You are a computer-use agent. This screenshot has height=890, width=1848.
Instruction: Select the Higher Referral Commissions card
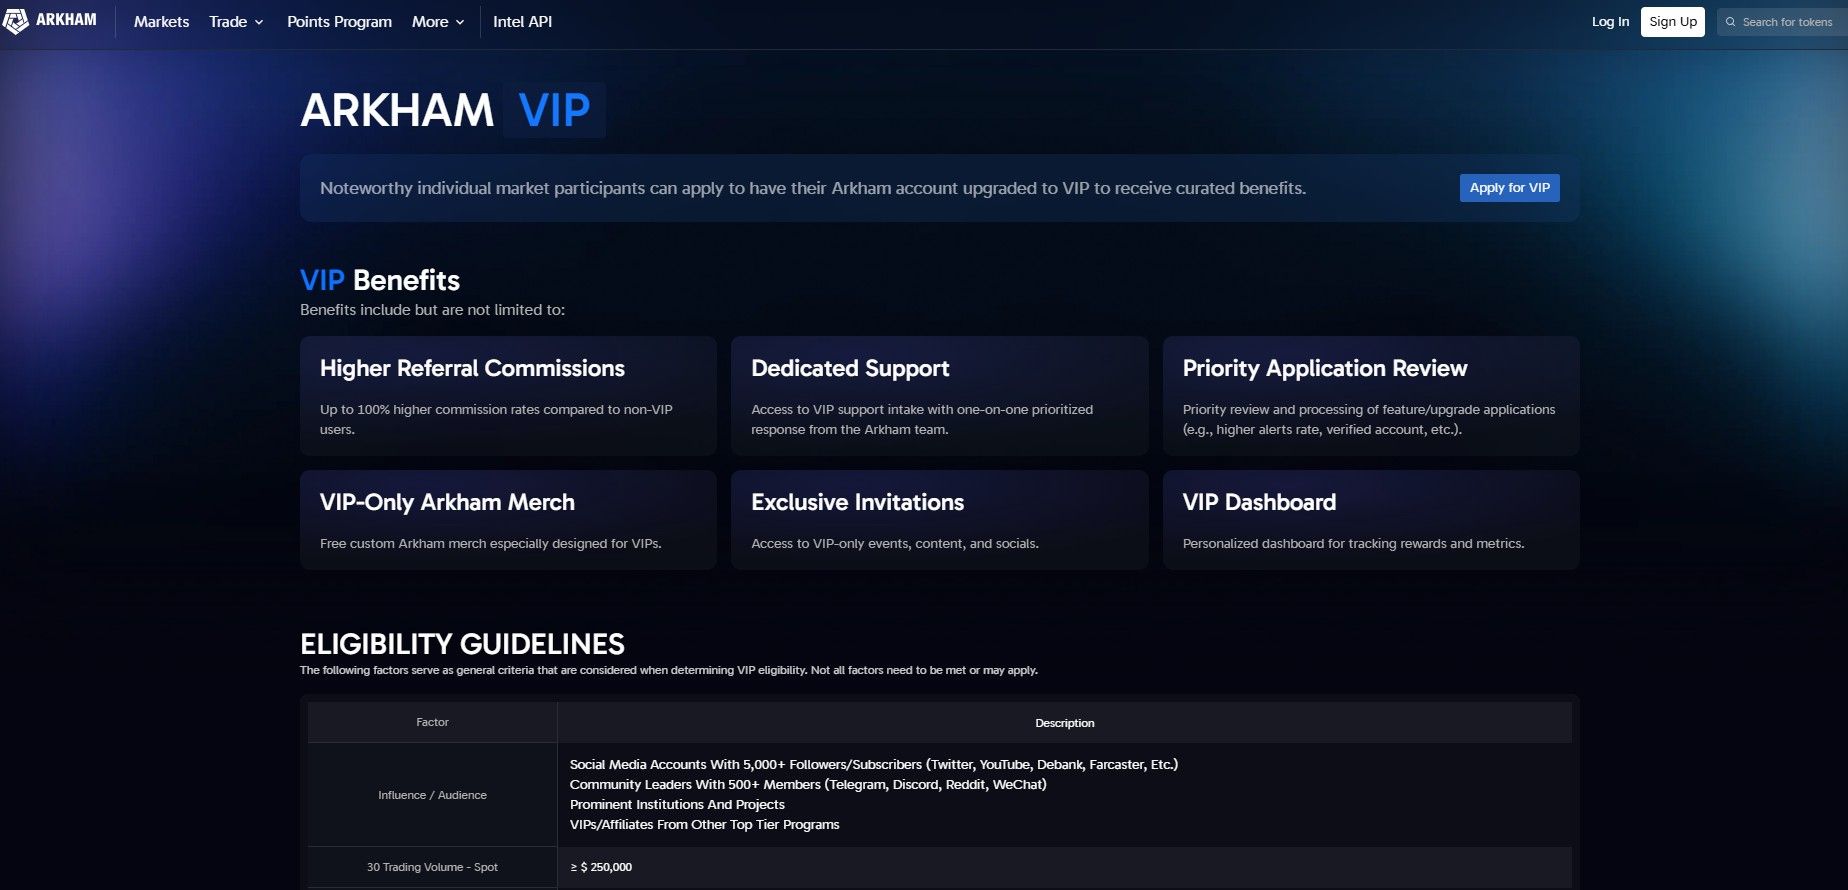508,396
